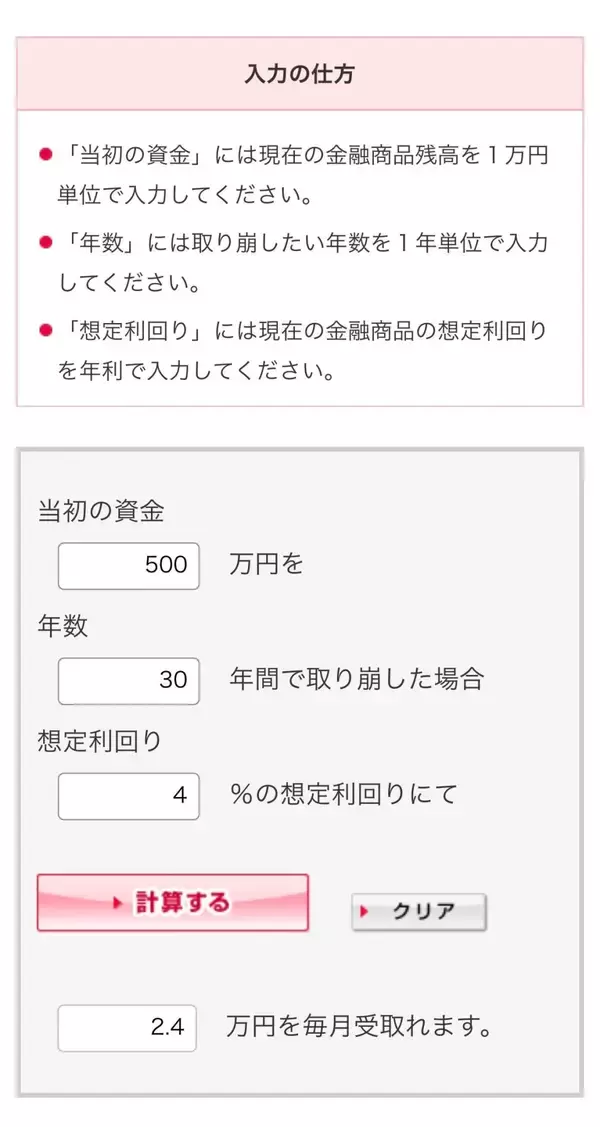Click the red arrow icon on クリア
This screenshot has width=600, height=1127.
365,912
